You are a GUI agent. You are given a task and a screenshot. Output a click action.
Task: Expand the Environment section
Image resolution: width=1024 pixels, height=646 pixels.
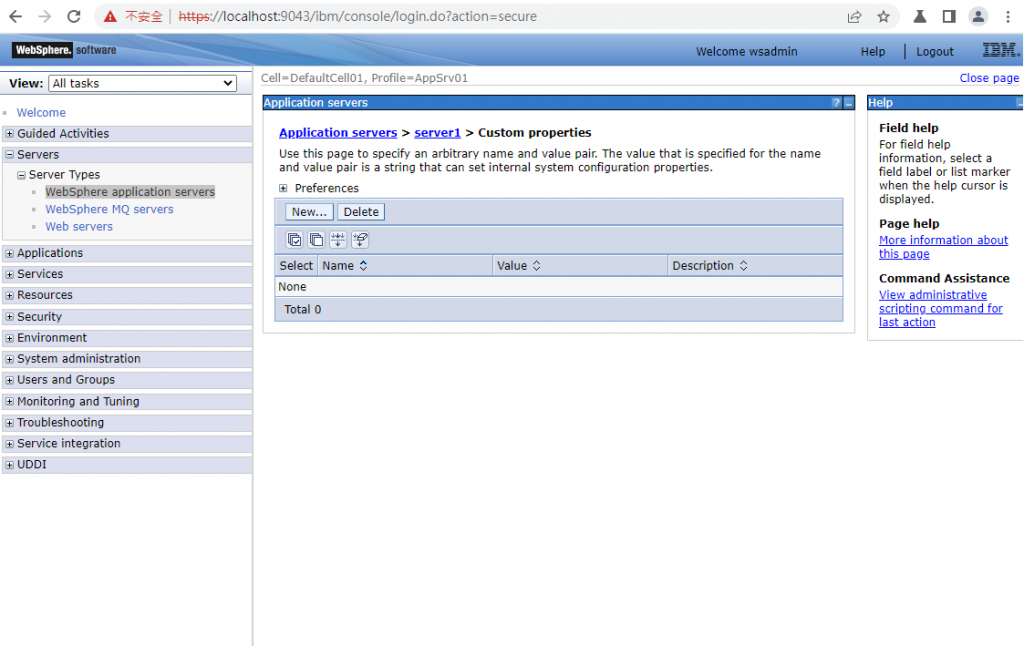coord(9,338)
